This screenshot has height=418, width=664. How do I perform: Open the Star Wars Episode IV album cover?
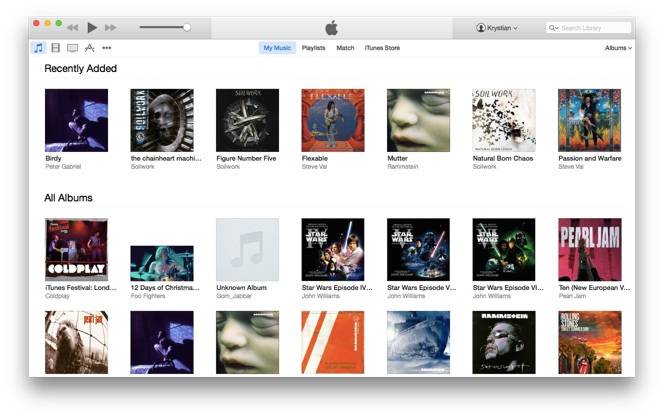(x=333, y=249)
